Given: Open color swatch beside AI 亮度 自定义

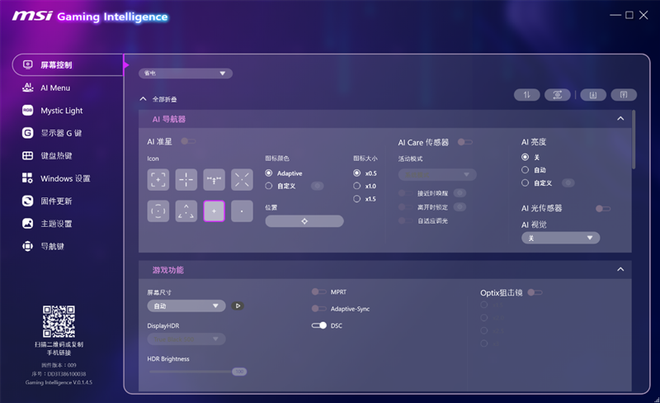Looking at the screenshot, I should (x=568, y=183).
